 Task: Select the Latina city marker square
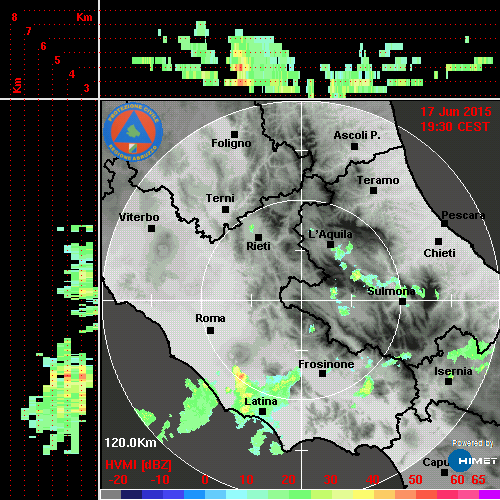tap(262, 412)
